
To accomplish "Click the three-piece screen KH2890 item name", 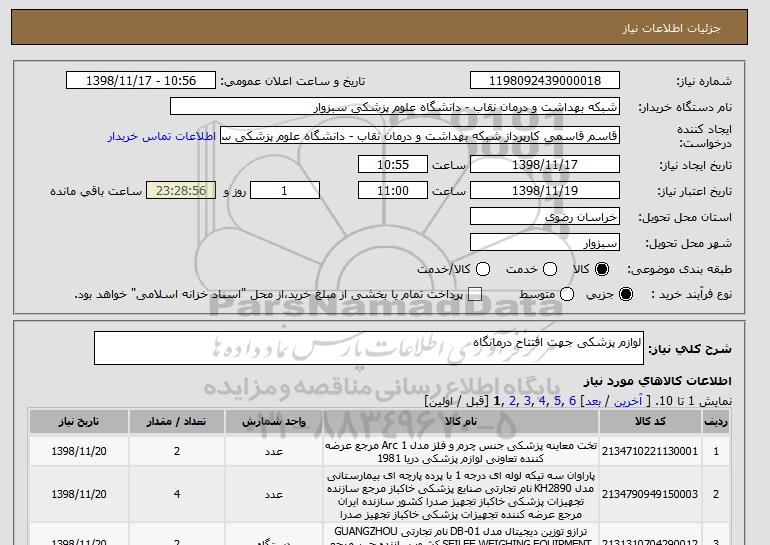I will pyautogui.click(x=461, y=495).
